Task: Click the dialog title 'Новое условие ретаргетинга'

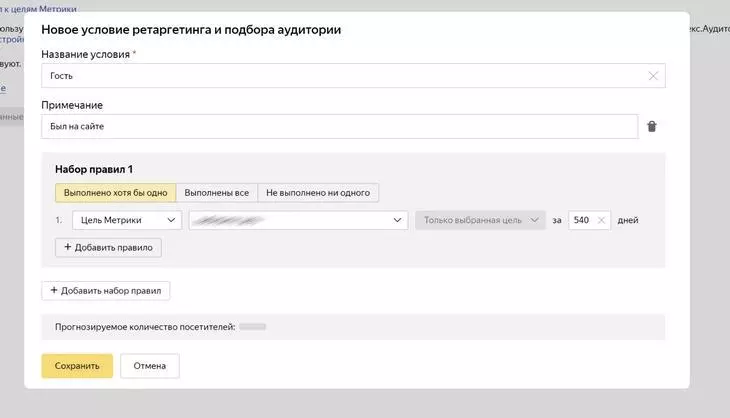Action: (x=191, y=30)
